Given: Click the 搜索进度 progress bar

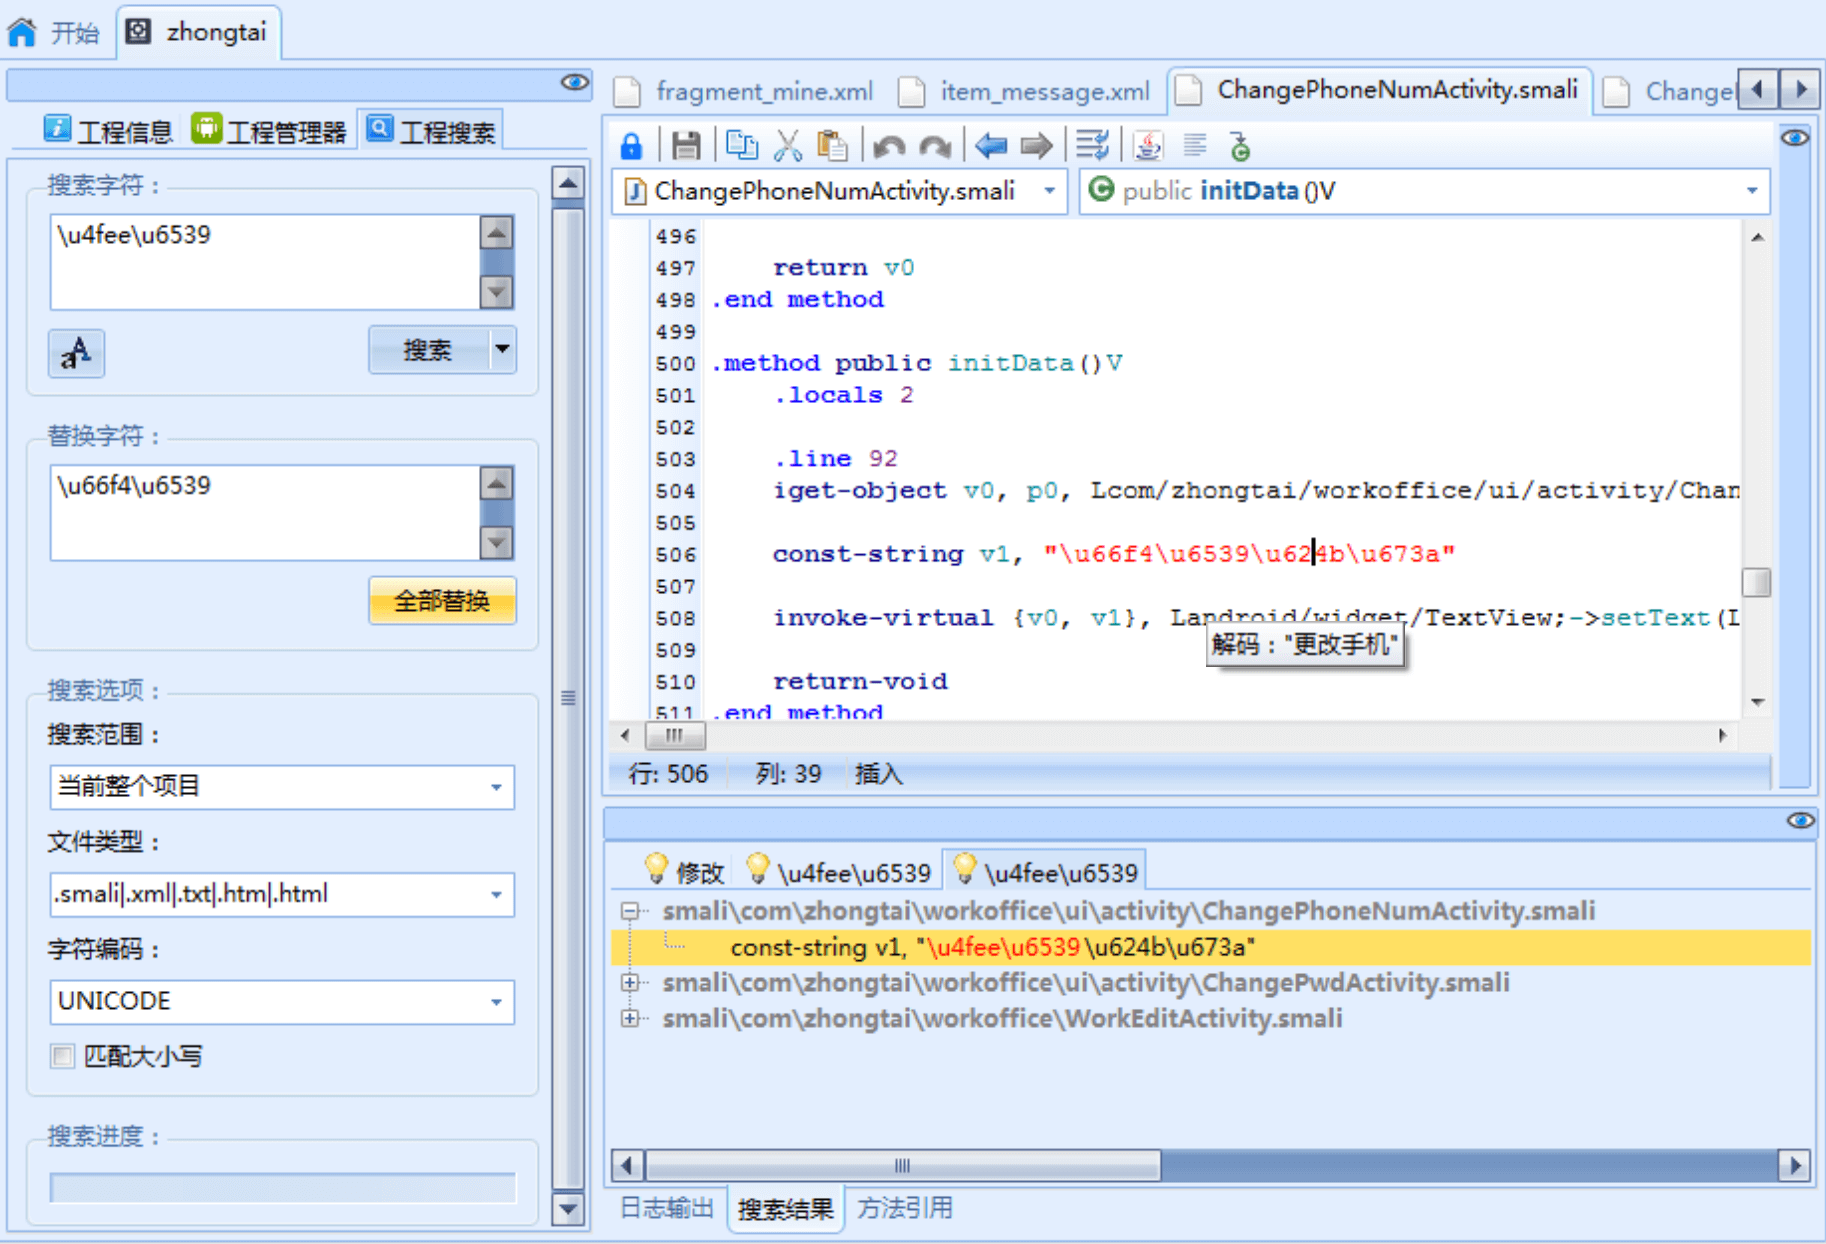Looking at the screenshot, I should 283,1187.
